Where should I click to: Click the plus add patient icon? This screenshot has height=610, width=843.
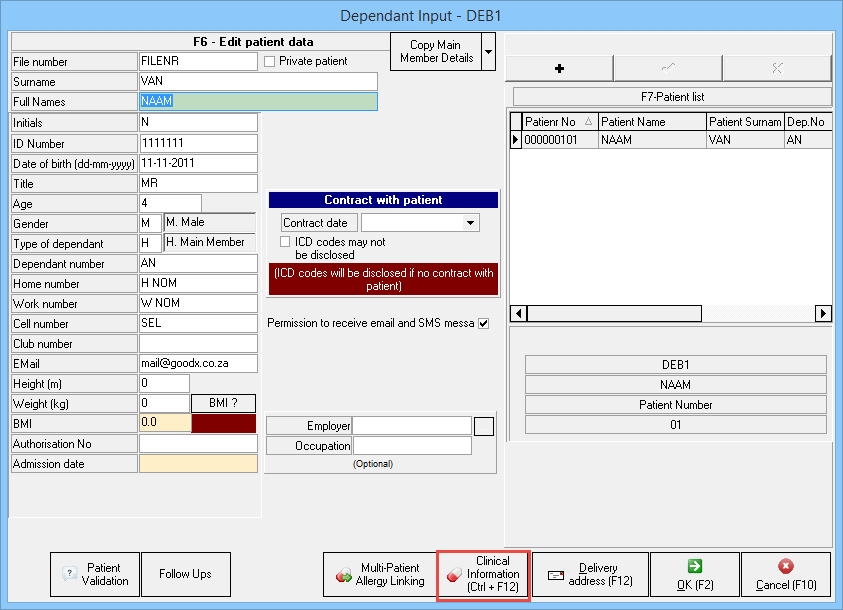coord(559,68)
